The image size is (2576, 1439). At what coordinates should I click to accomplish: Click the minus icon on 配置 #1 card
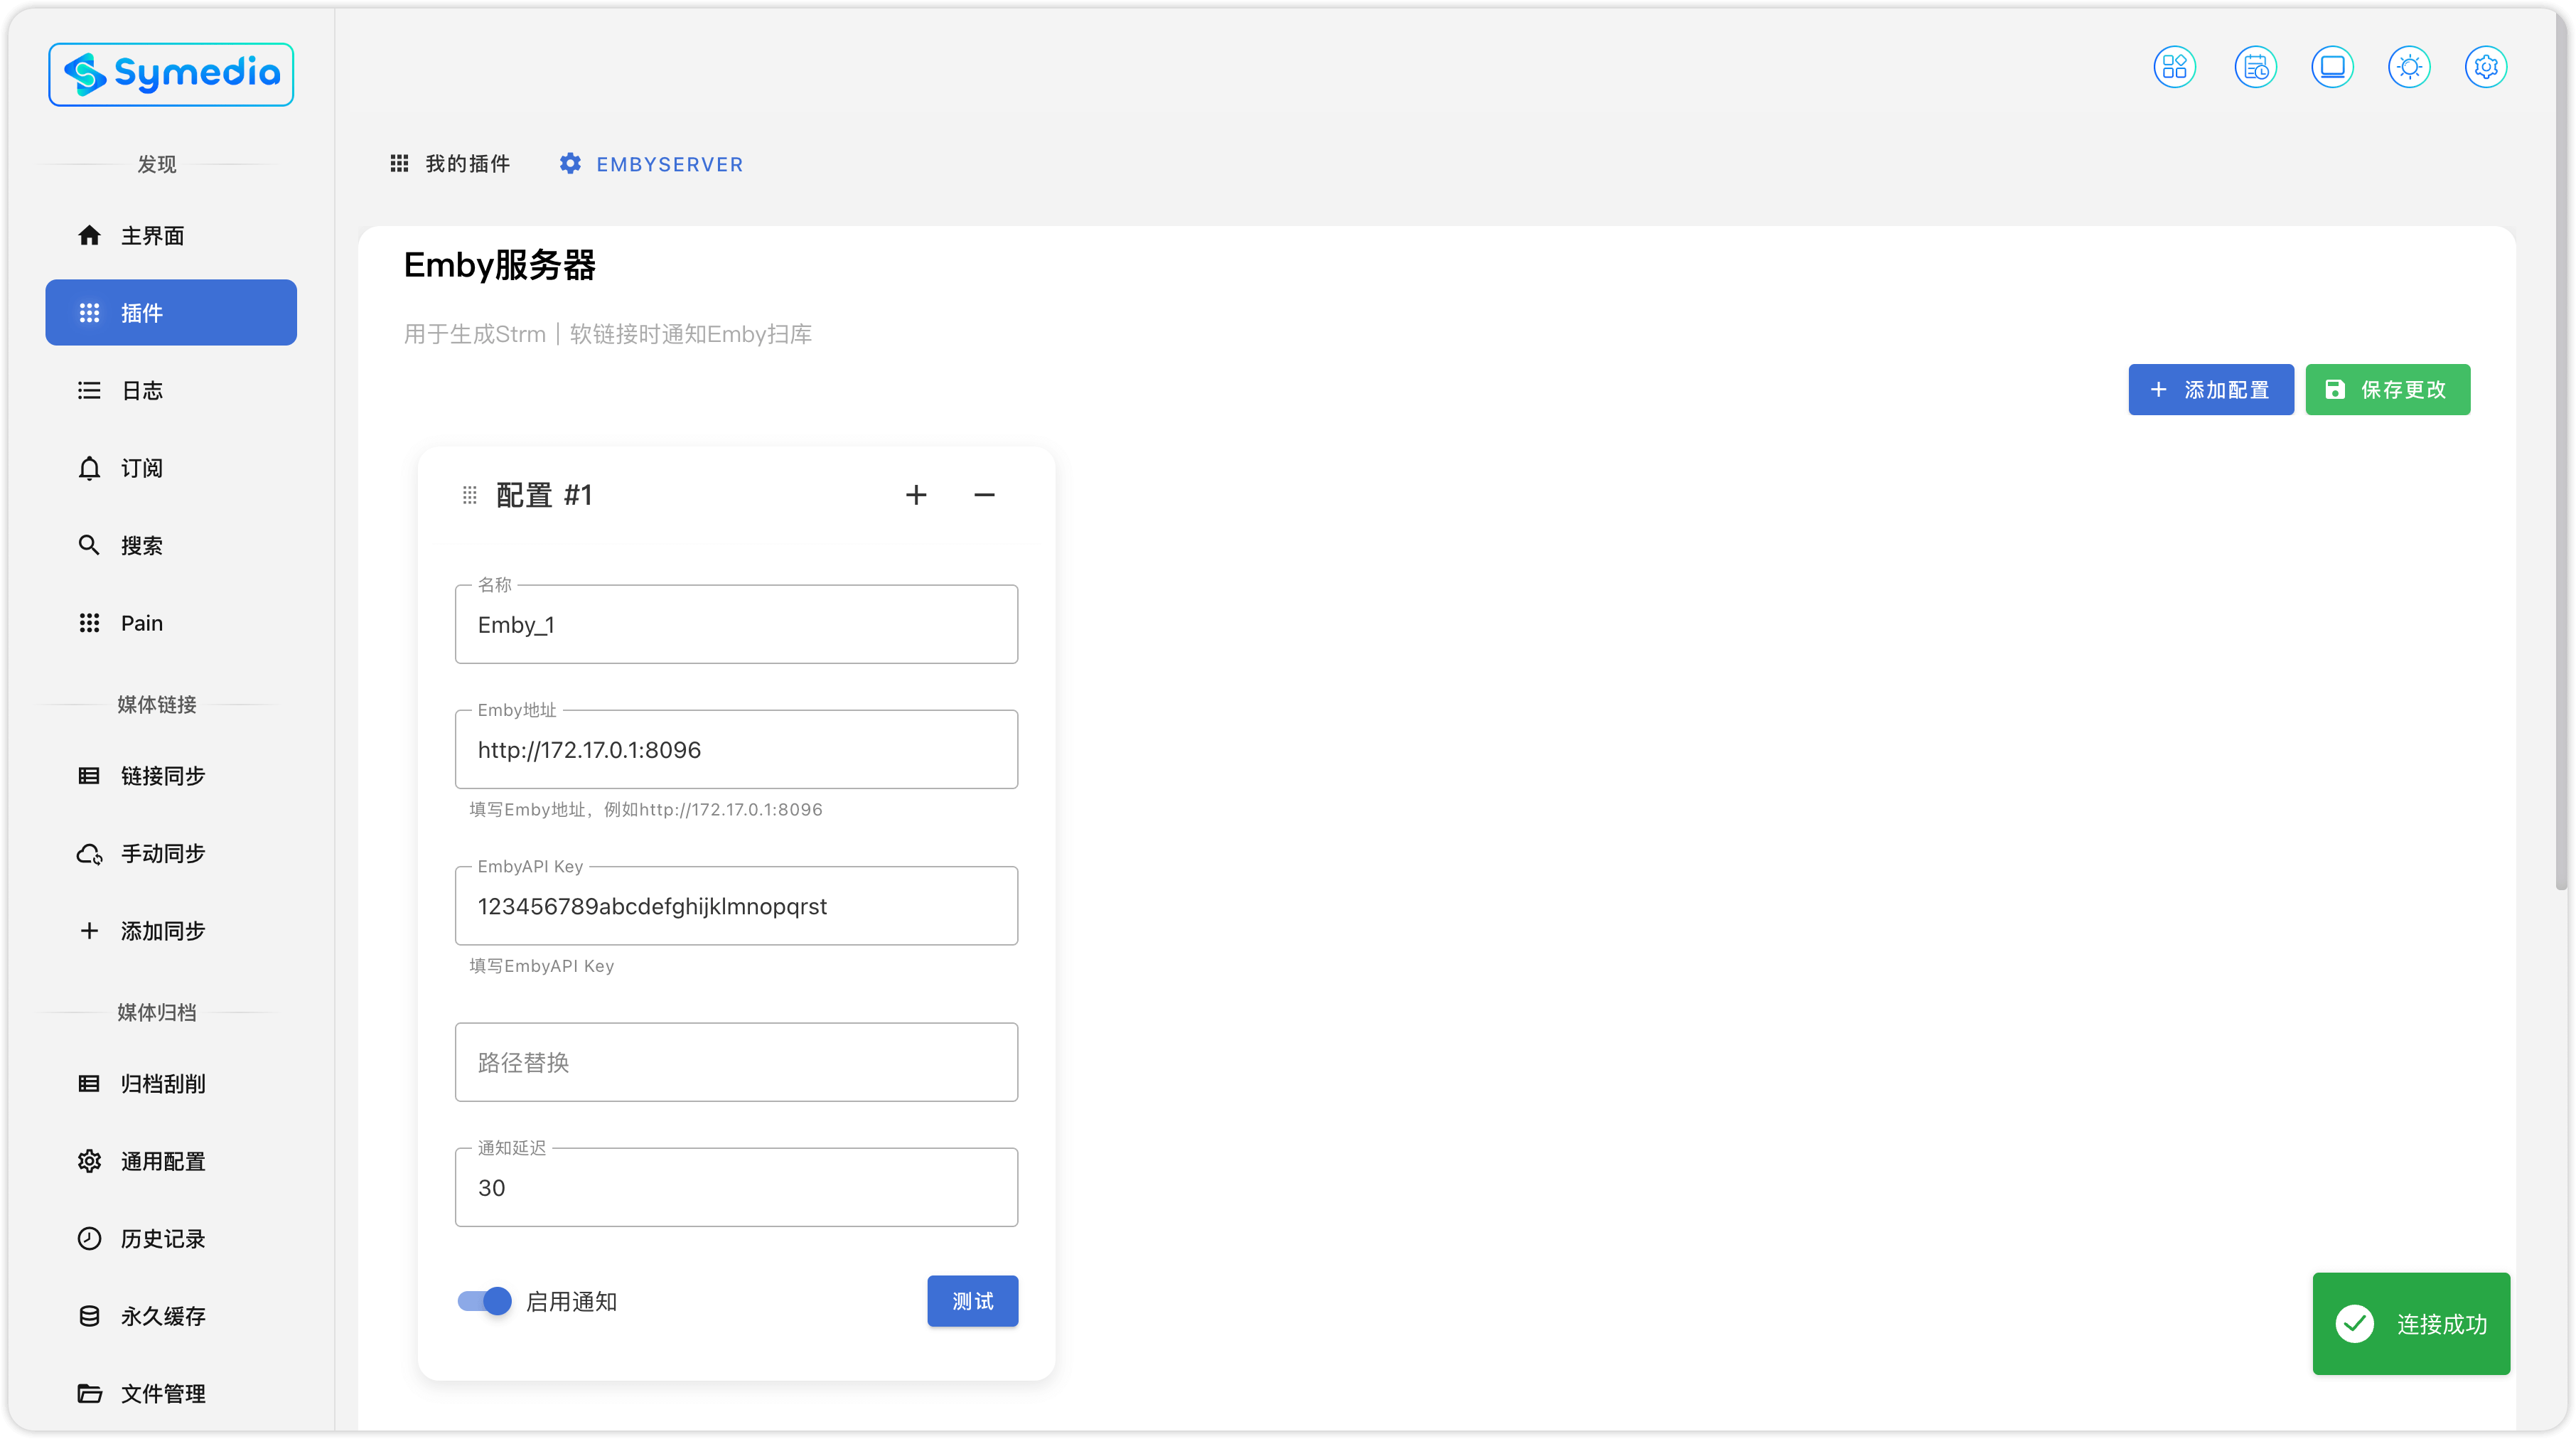click(x=984, y=495)
